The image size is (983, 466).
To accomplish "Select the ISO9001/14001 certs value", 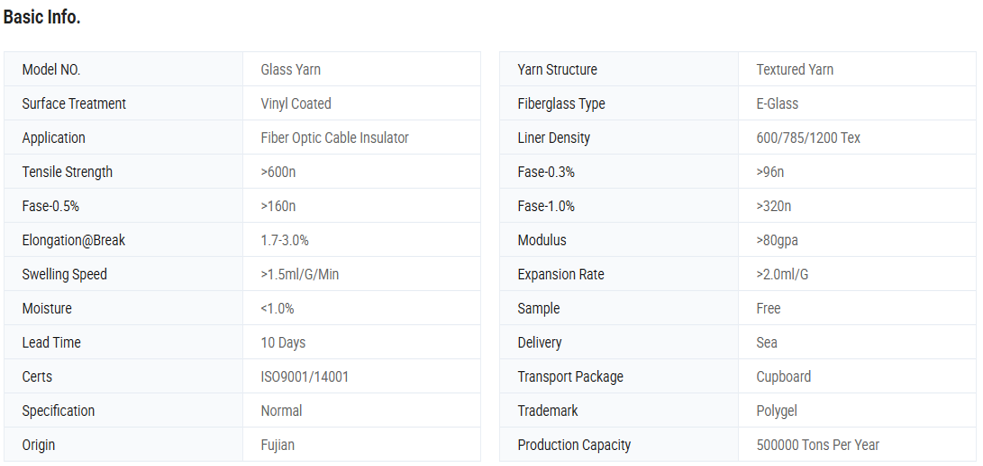I will coord(304,376).
